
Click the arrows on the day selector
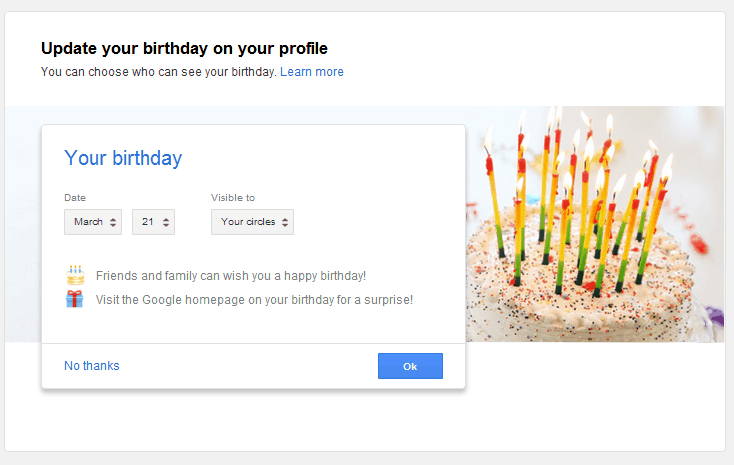coord(166,222)
